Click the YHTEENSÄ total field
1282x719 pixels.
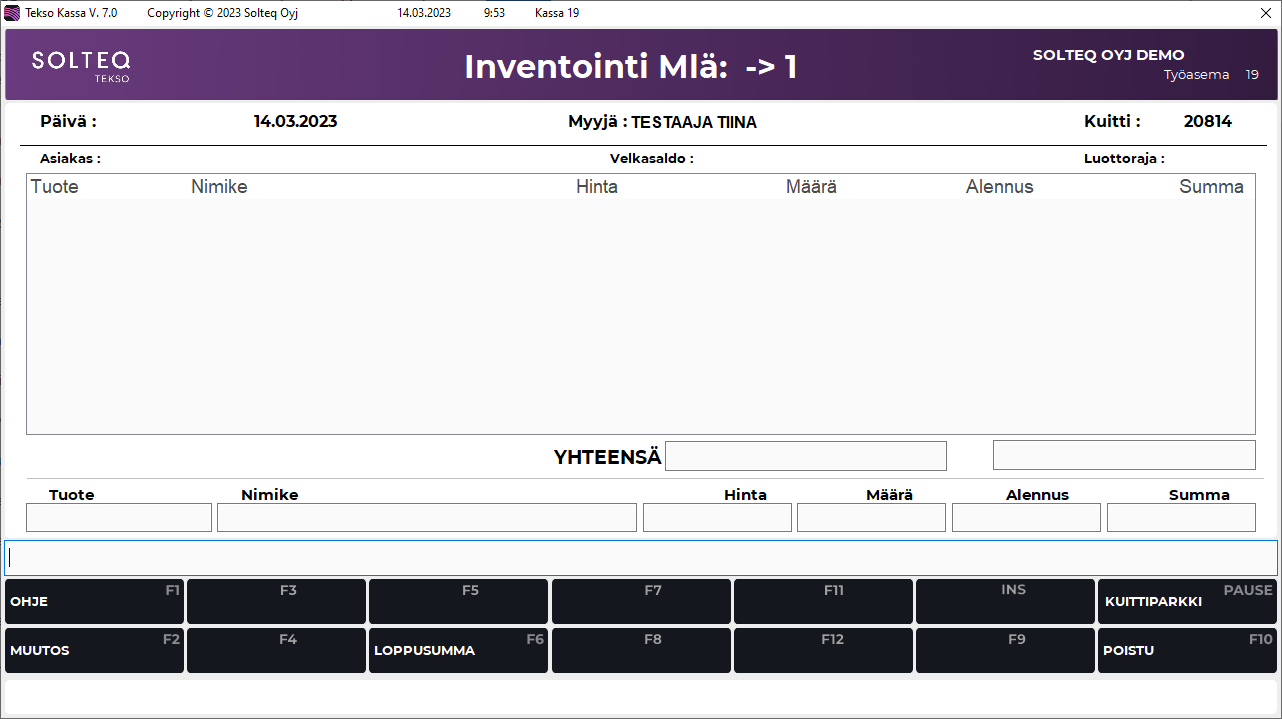click(x=806, y=455)
